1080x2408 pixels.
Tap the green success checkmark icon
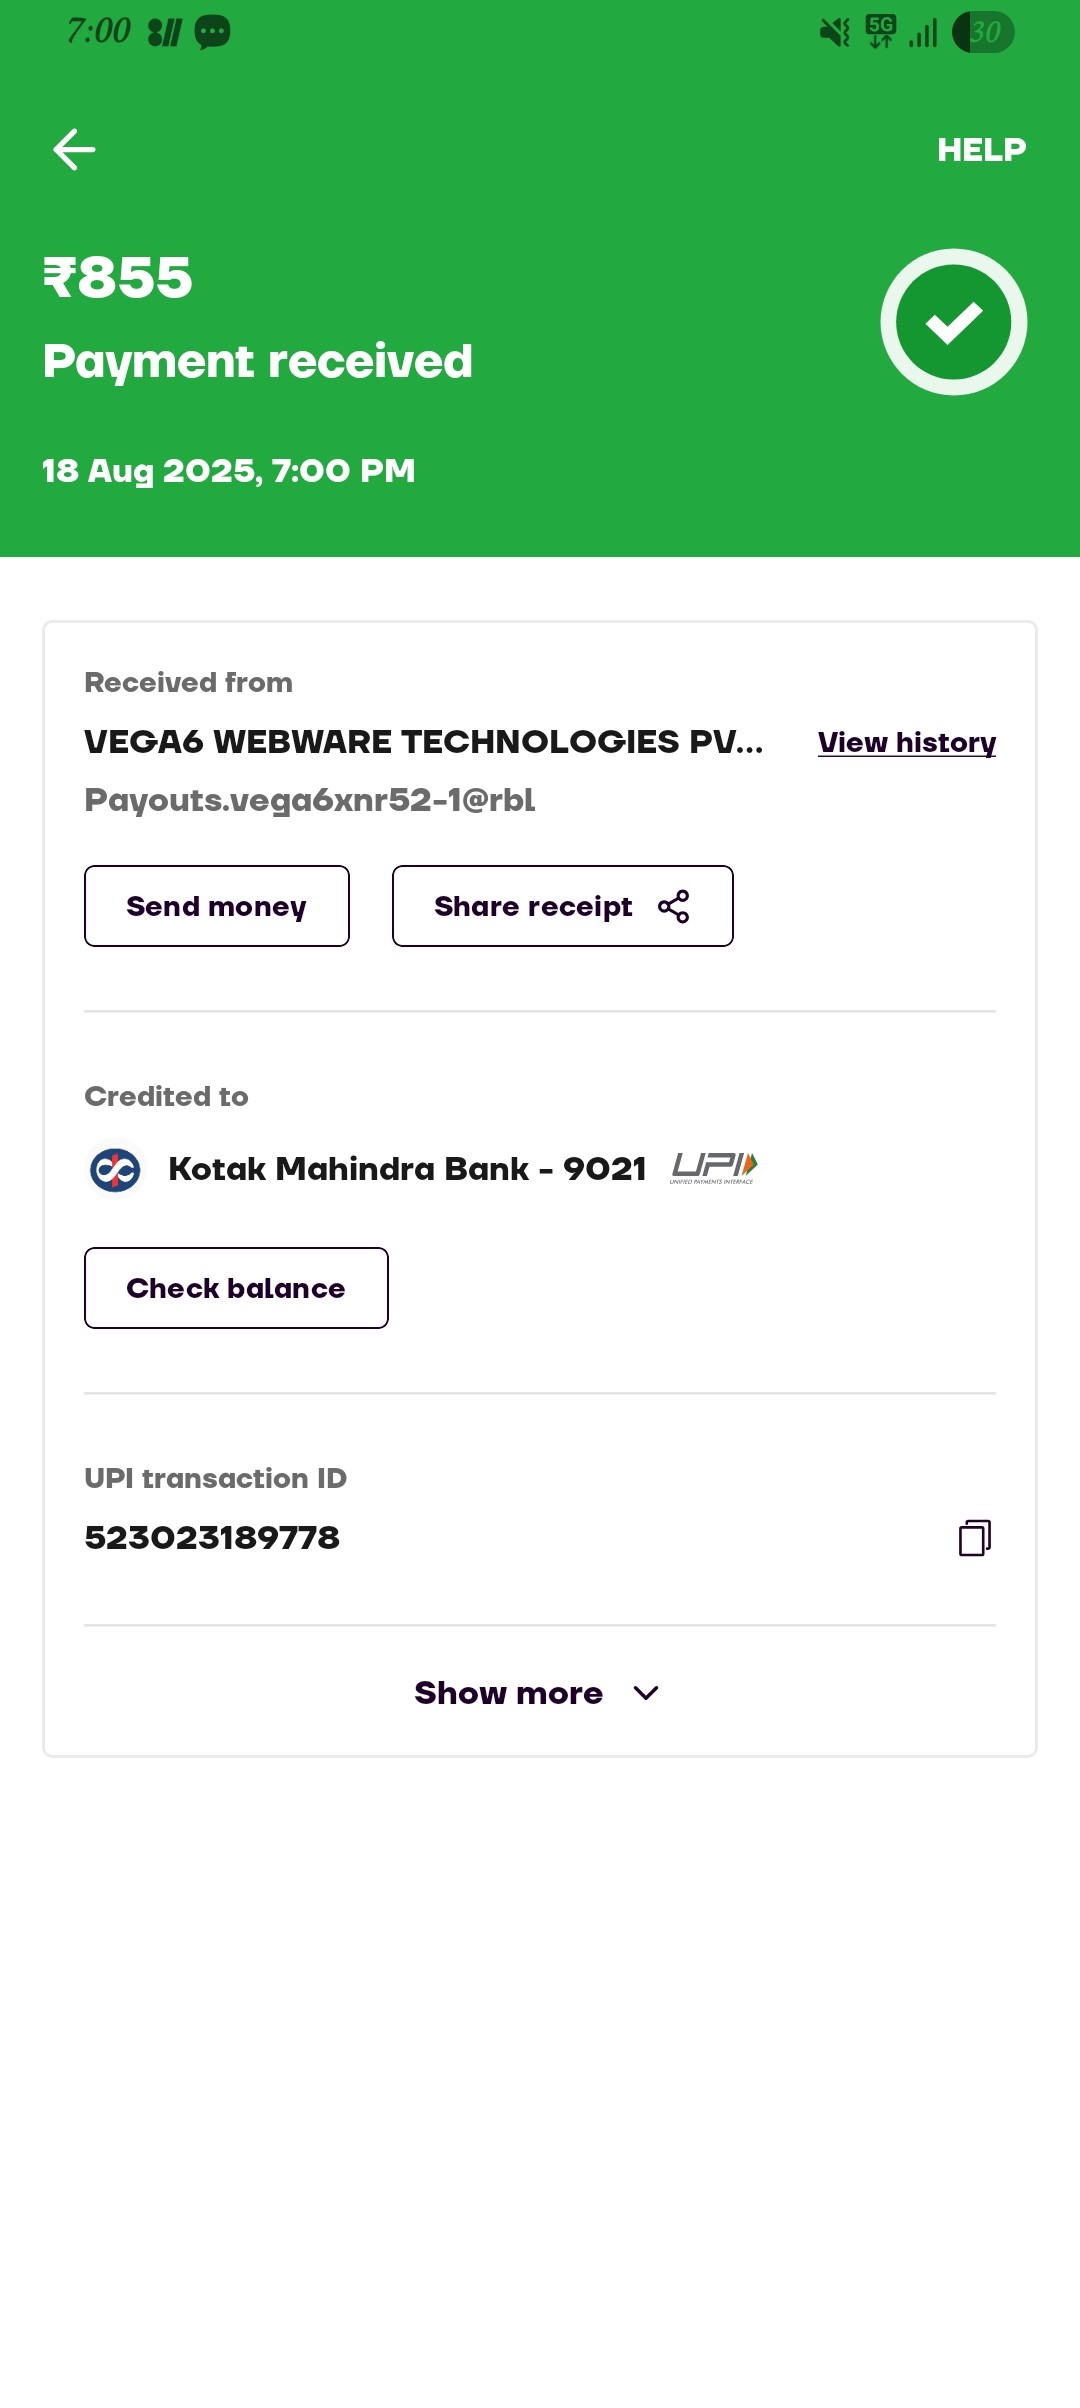point(953,322)
